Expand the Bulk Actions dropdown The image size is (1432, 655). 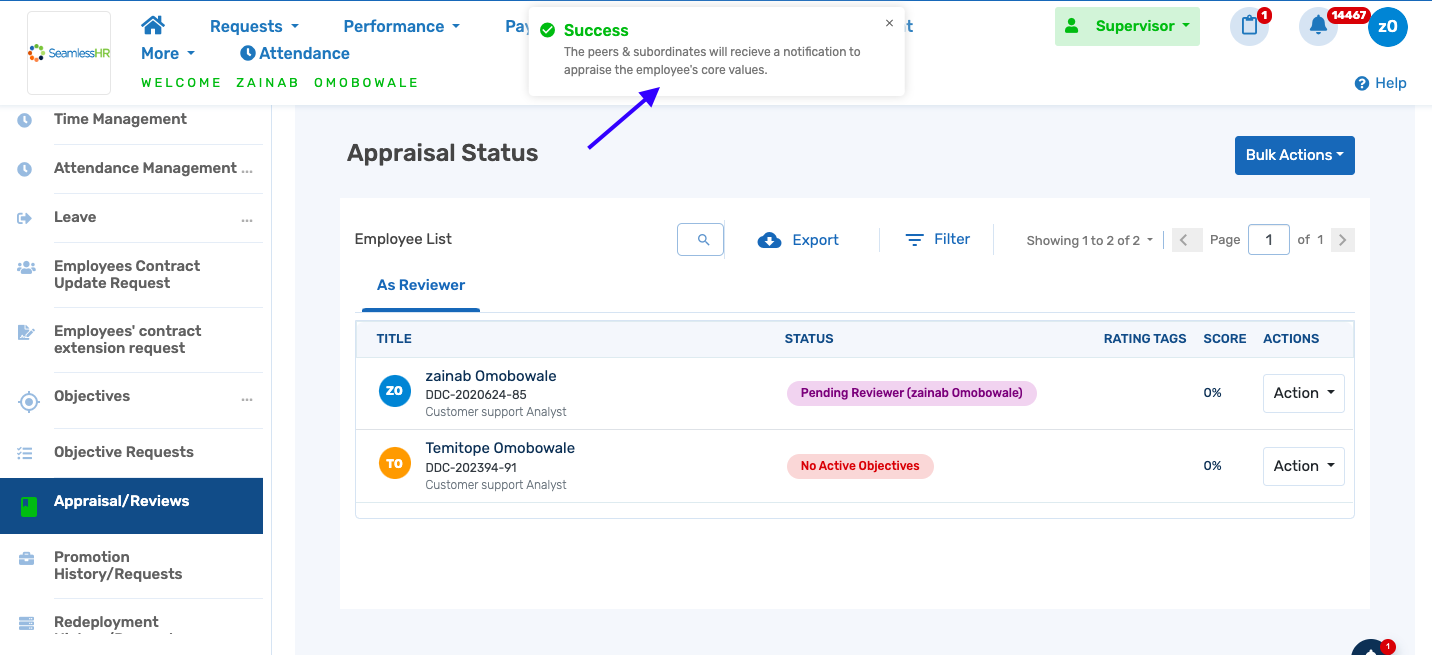click(1294, 155)
